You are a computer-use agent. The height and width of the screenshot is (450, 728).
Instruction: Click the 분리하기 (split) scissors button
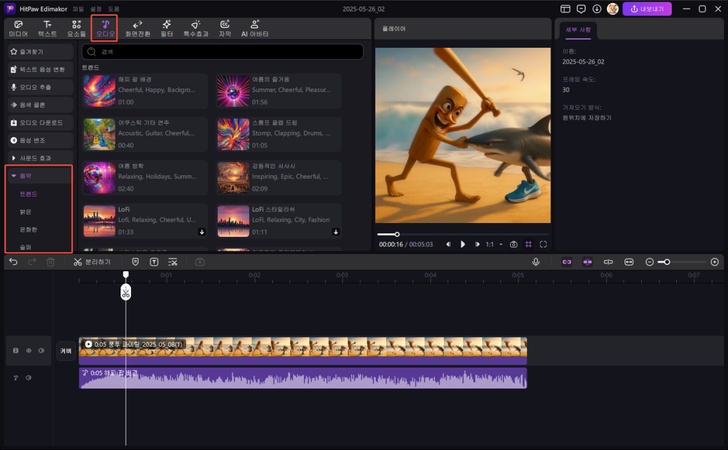(x=92, y=262)
